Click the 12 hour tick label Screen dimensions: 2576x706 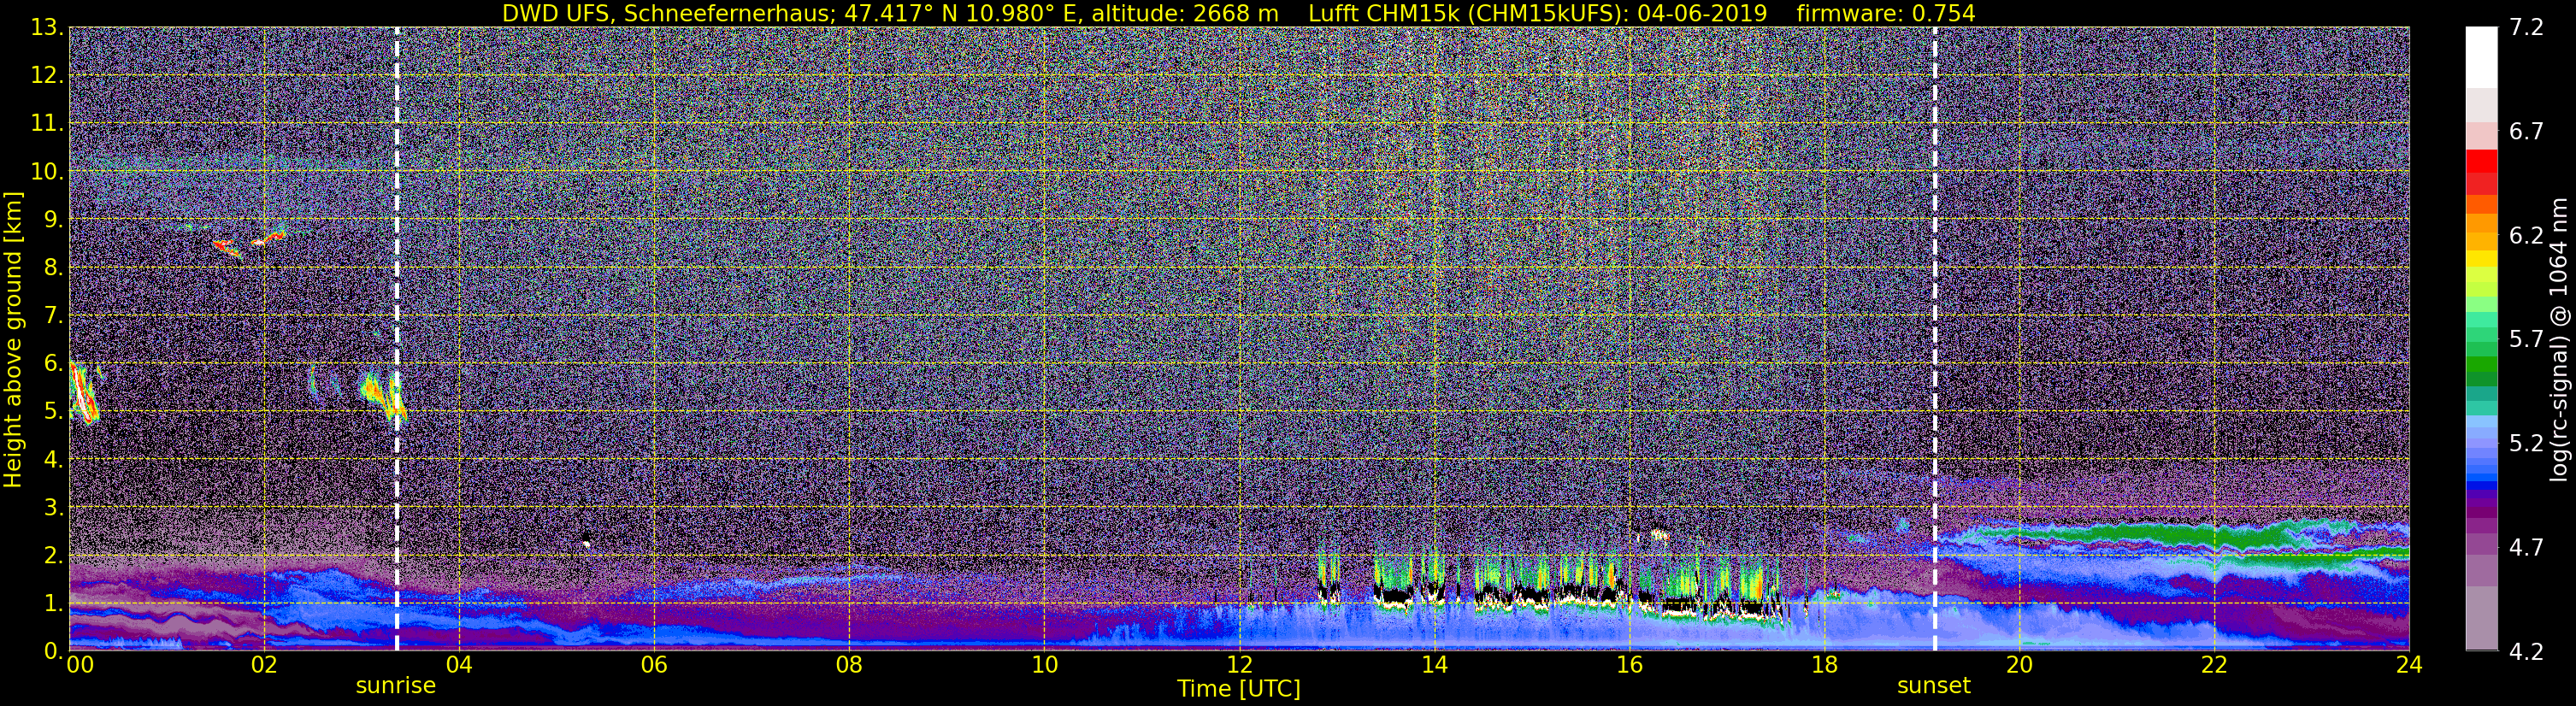click(1239, 665)
